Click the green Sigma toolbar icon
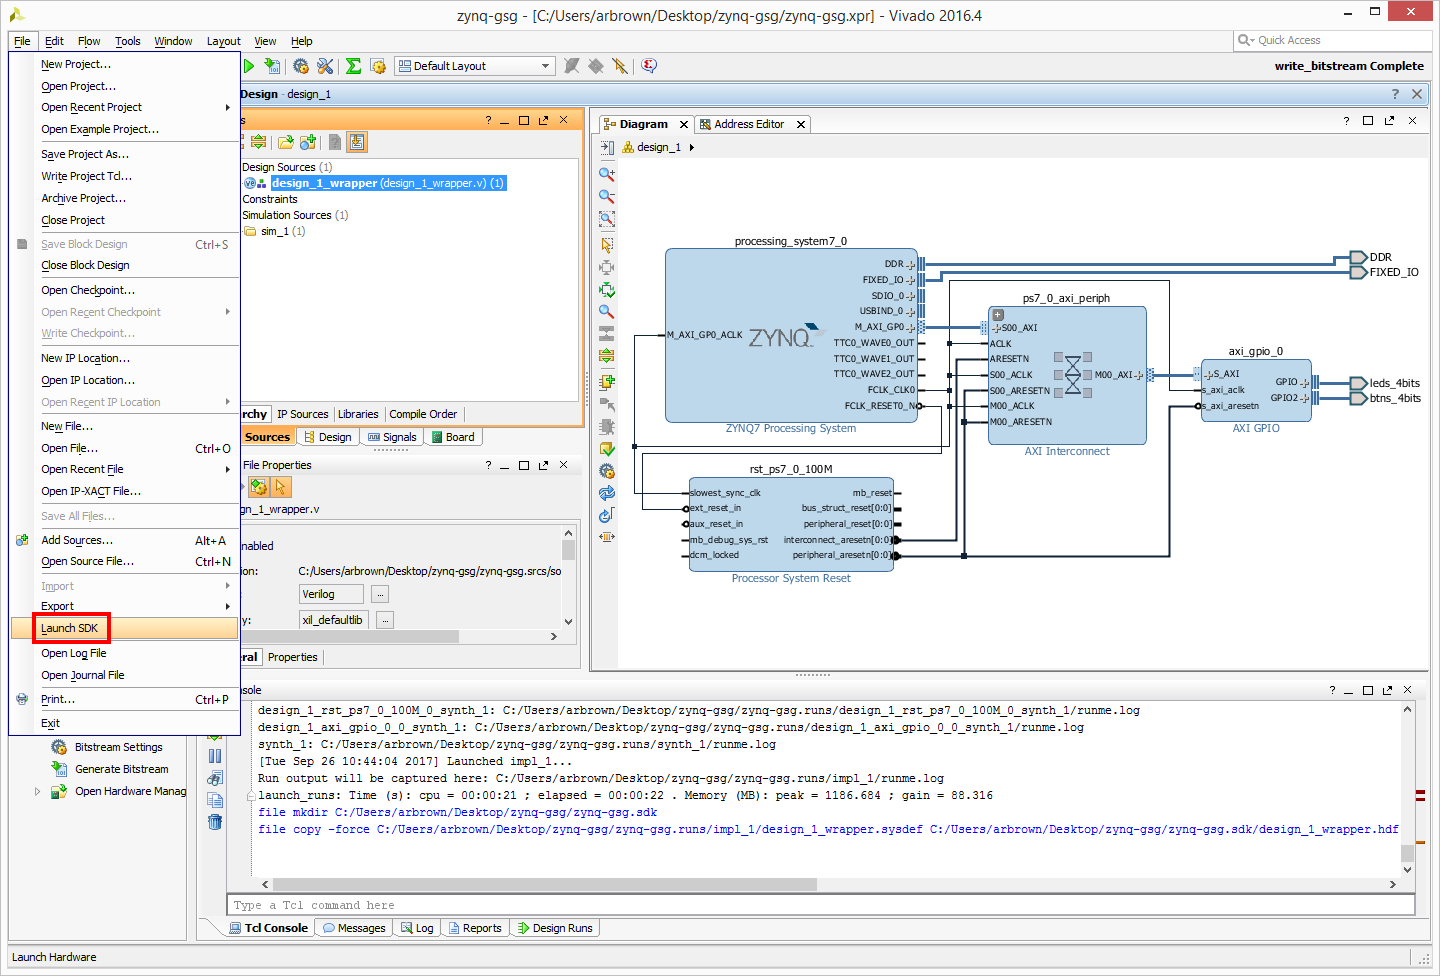The width and height of the screenshot is (1440, 976). tap(353, 66)
